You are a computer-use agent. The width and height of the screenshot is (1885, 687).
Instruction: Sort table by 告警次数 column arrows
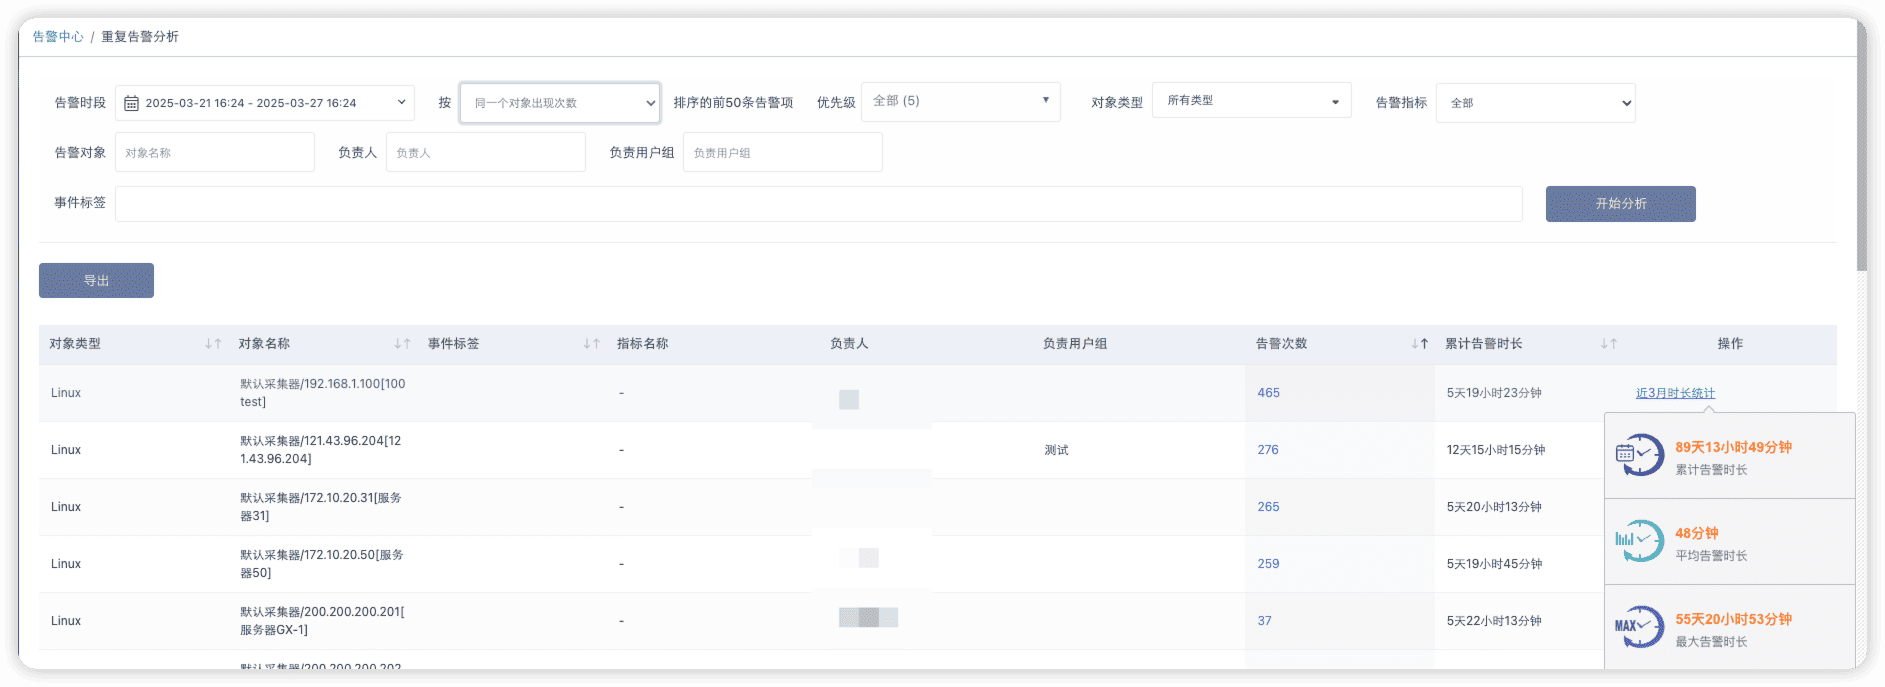click(1419, 344)
